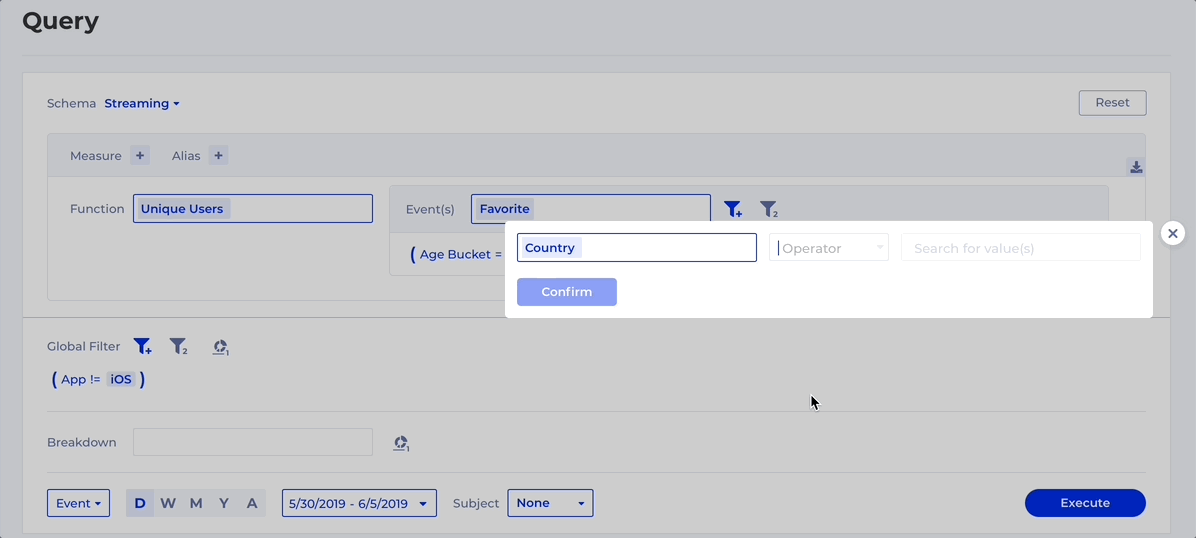Click the Function field with Unique Users
The width and height of the screenshot is (1196, 538).
[x=252, y=208]
